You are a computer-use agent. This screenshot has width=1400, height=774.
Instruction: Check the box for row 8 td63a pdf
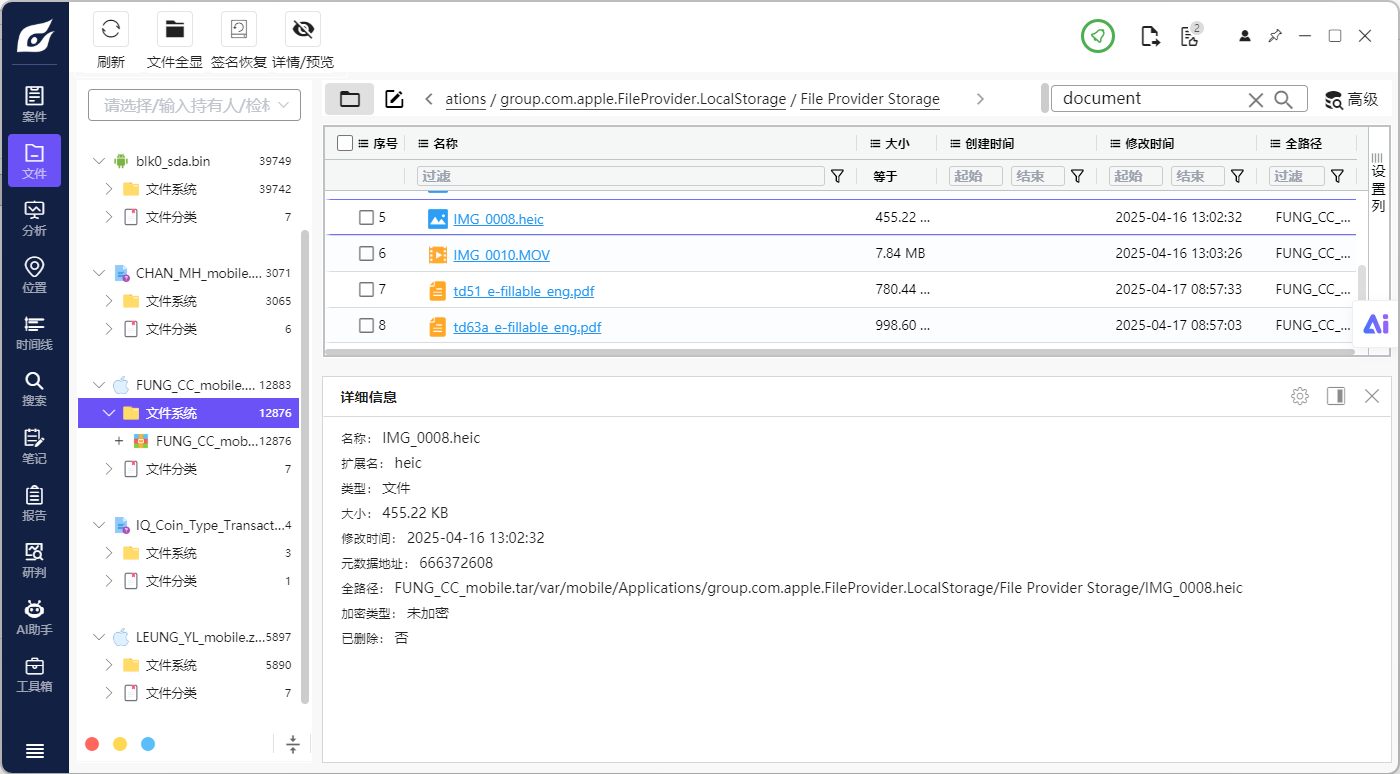tap(366, 325)
